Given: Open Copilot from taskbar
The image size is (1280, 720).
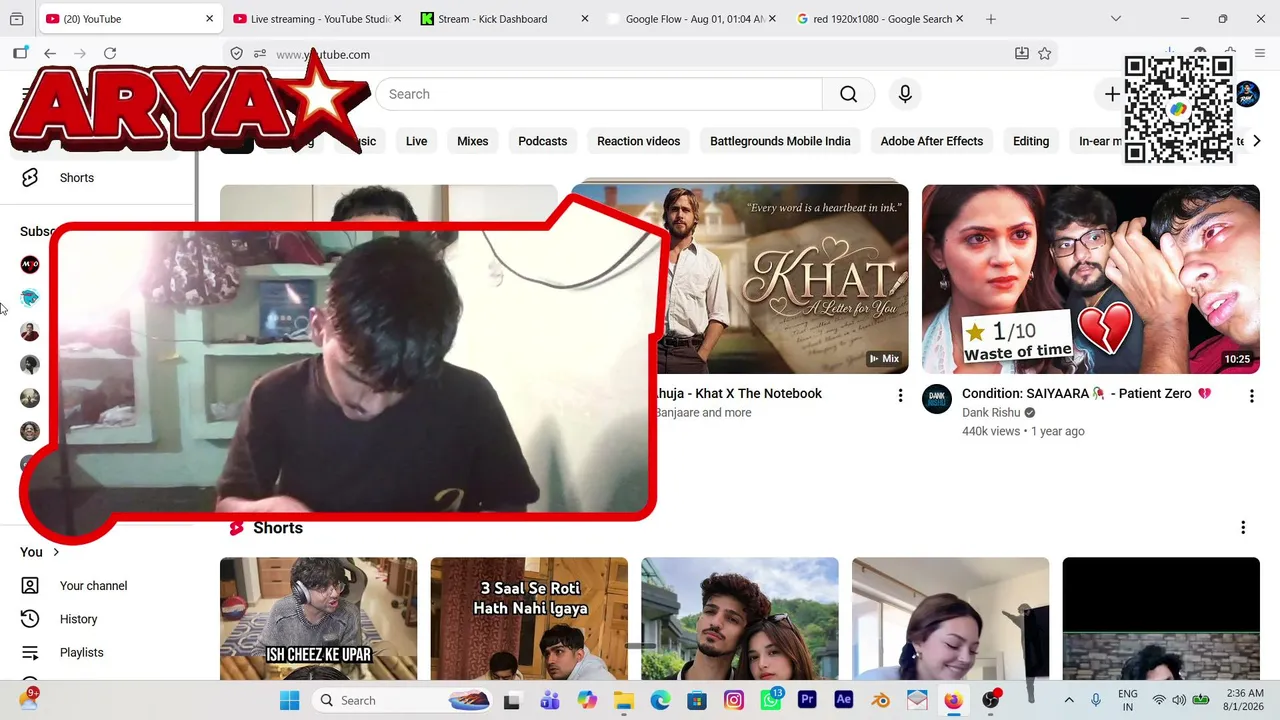Looking at the screenshot, I should coord(586,700).
